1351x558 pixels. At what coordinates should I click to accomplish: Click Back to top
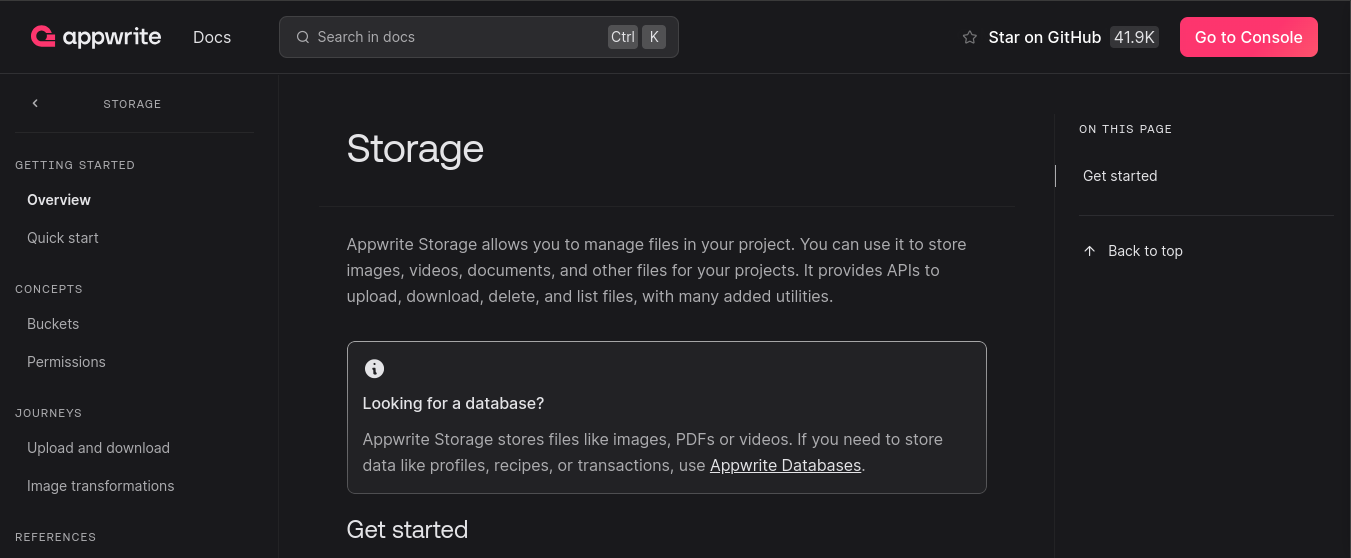pos(1145,251)
